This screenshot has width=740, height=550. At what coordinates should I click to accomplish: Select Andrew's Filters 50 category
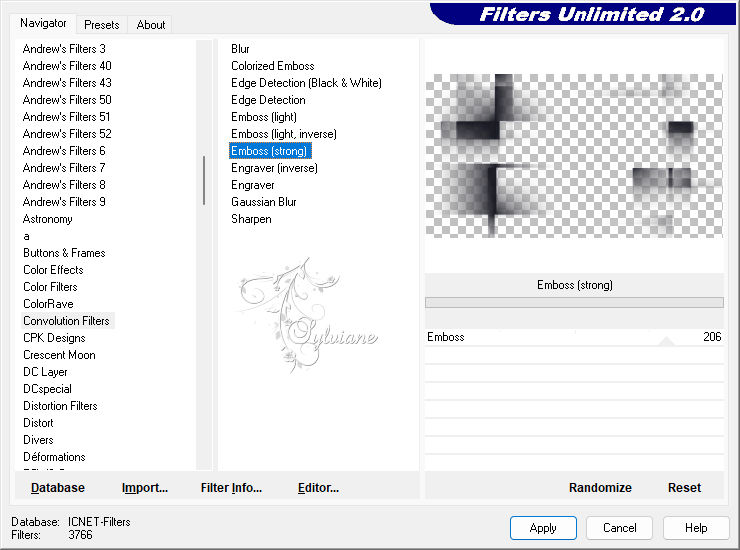67,100
